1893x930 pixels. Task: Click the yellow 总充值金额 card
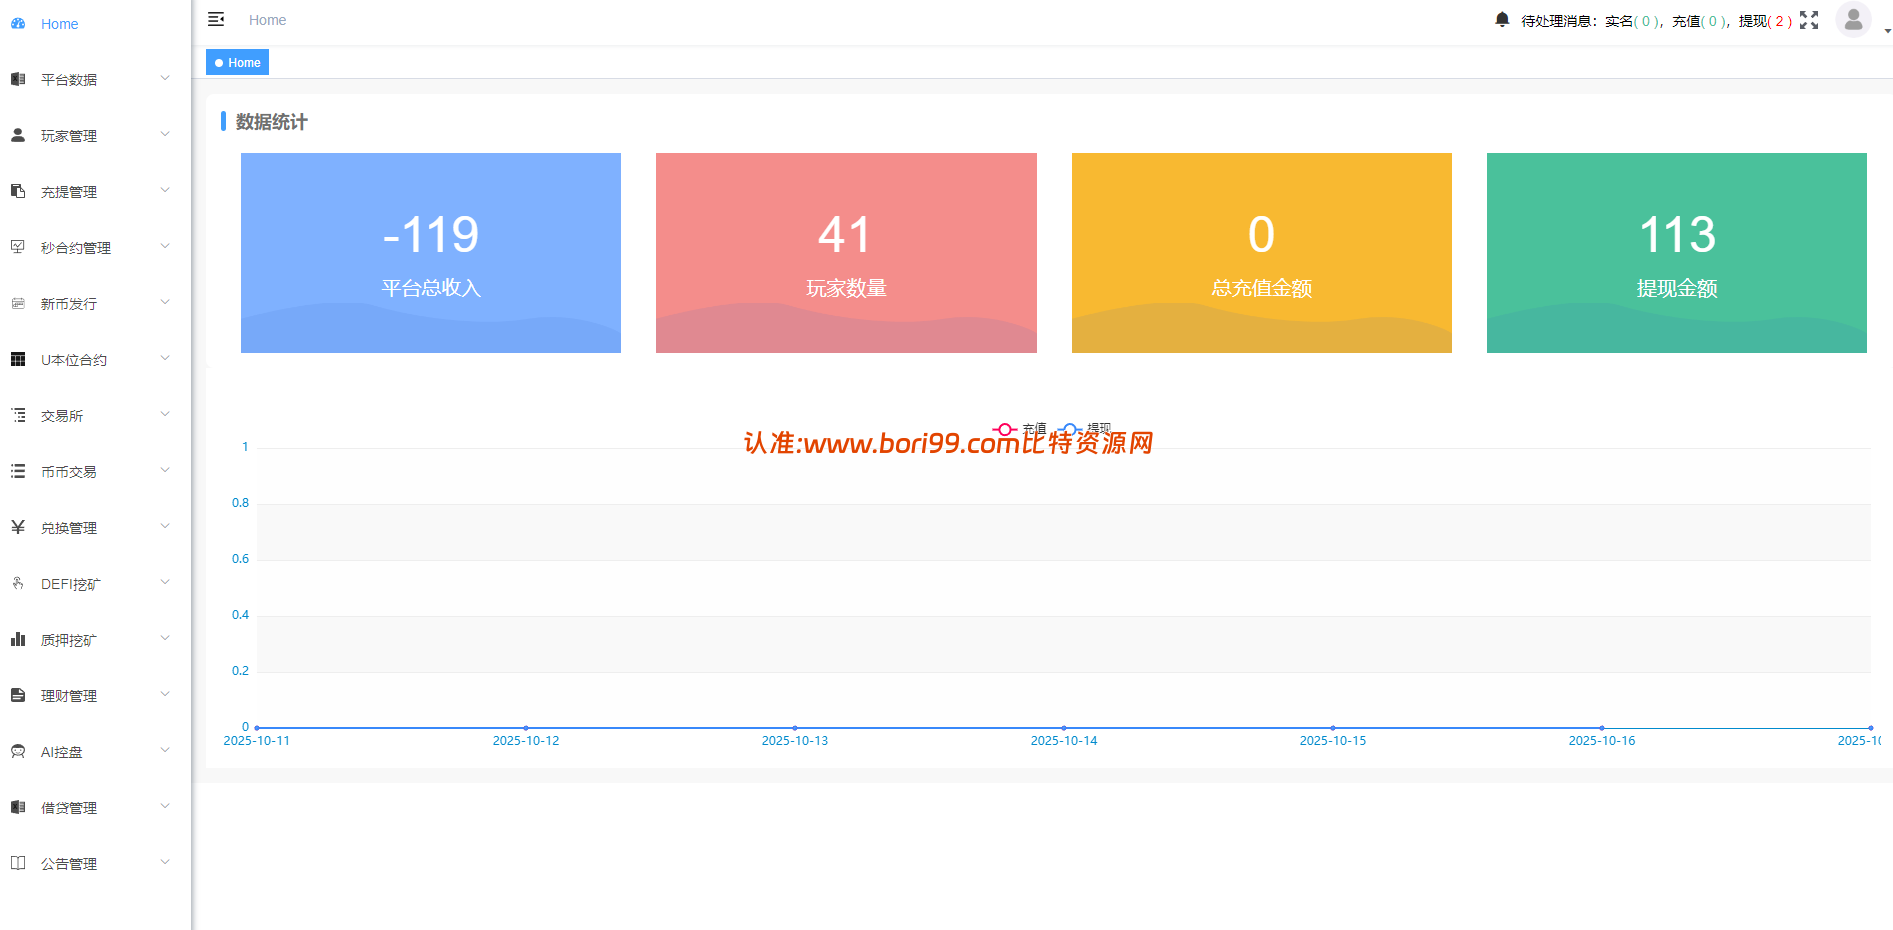pyautogui.click(x=1262, y=253)
